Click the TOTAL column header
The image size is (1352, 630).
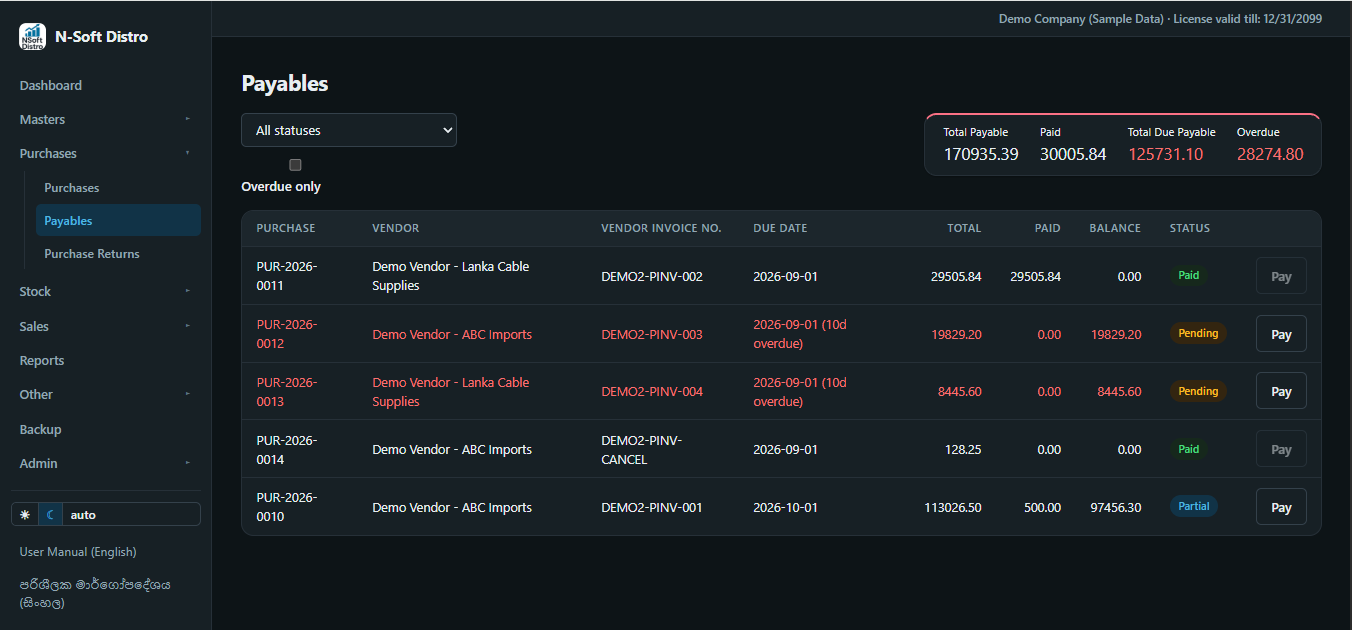click(x=964, y=228)
